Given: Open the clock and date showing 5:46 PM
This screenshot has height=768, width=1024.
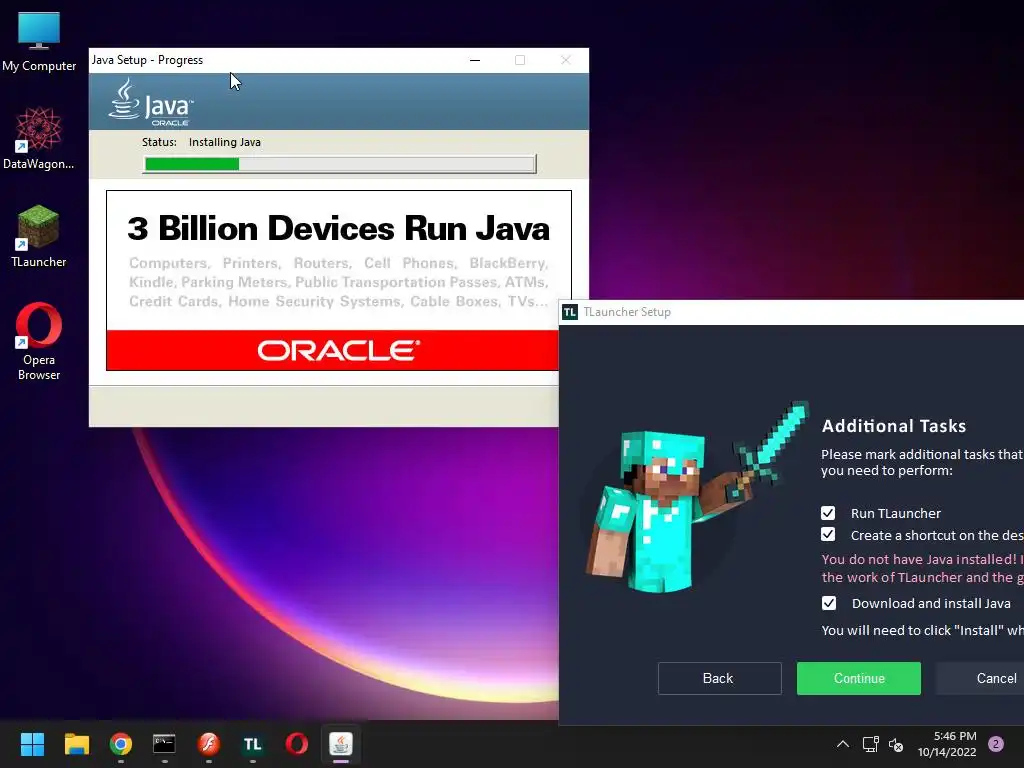Looking at the screenshot, I should pyautogui.click(x=947, y=744).
